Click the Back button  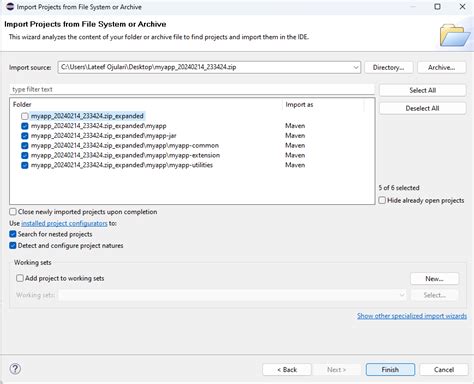point(287,369)
